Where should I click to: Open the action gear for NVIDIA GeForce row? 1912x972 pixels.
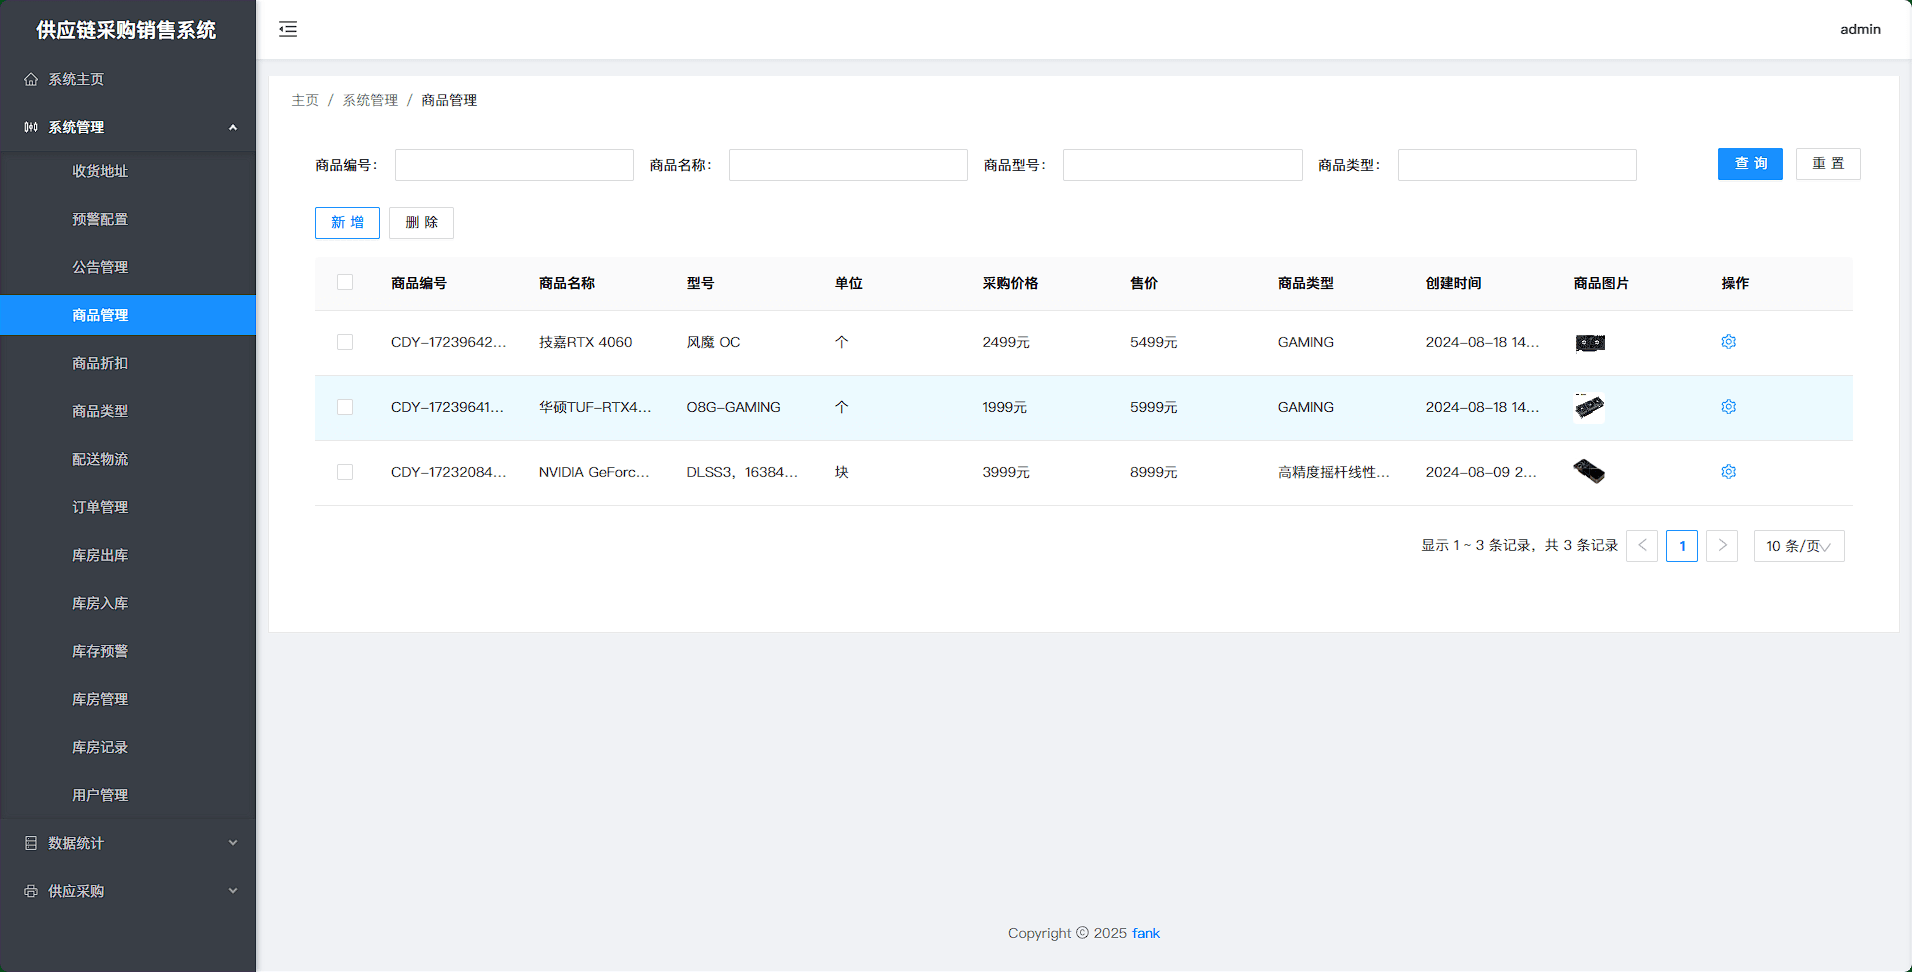point(1728,472)
